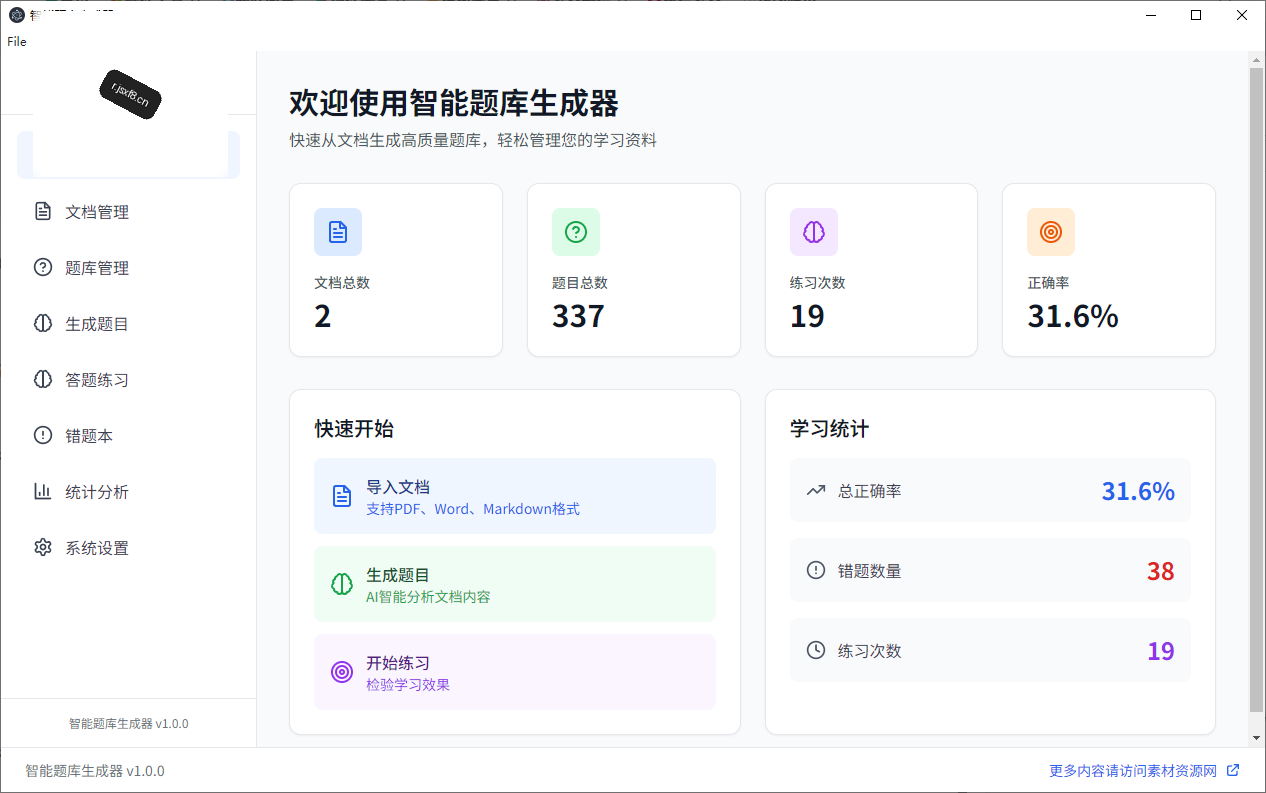The height and width of the screenshot is (793, 1266).
Task: Click the trend arrow icon beside 总正确率
Action: click(x=816, y=491)
